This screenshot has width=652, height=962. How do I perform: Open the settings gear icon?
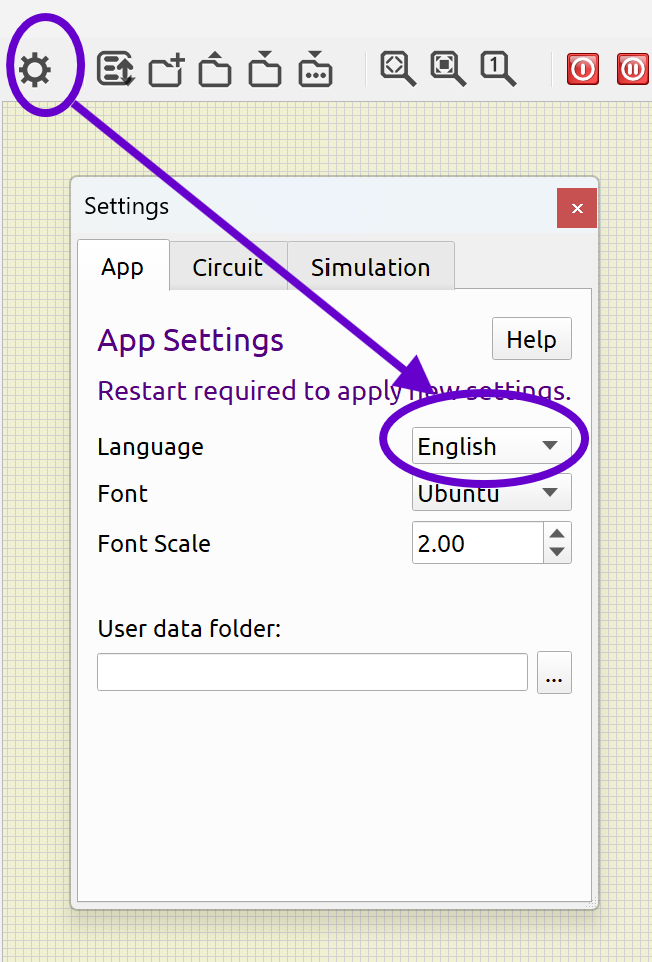pos(34,69)
